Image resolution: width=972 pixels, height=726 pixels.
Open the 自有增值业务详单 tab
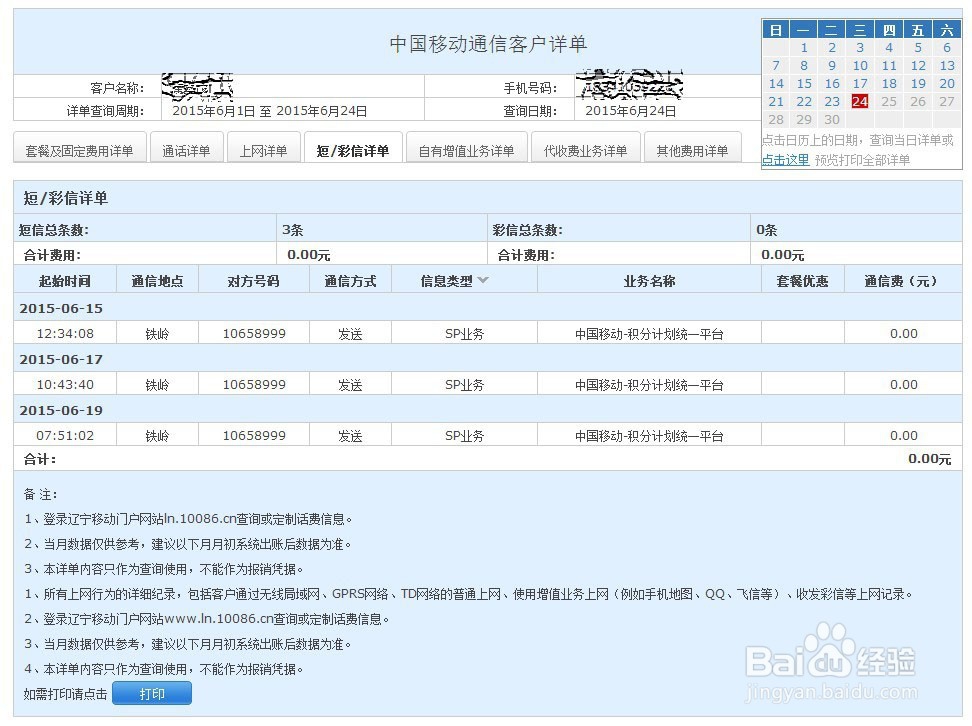[467, 148]
